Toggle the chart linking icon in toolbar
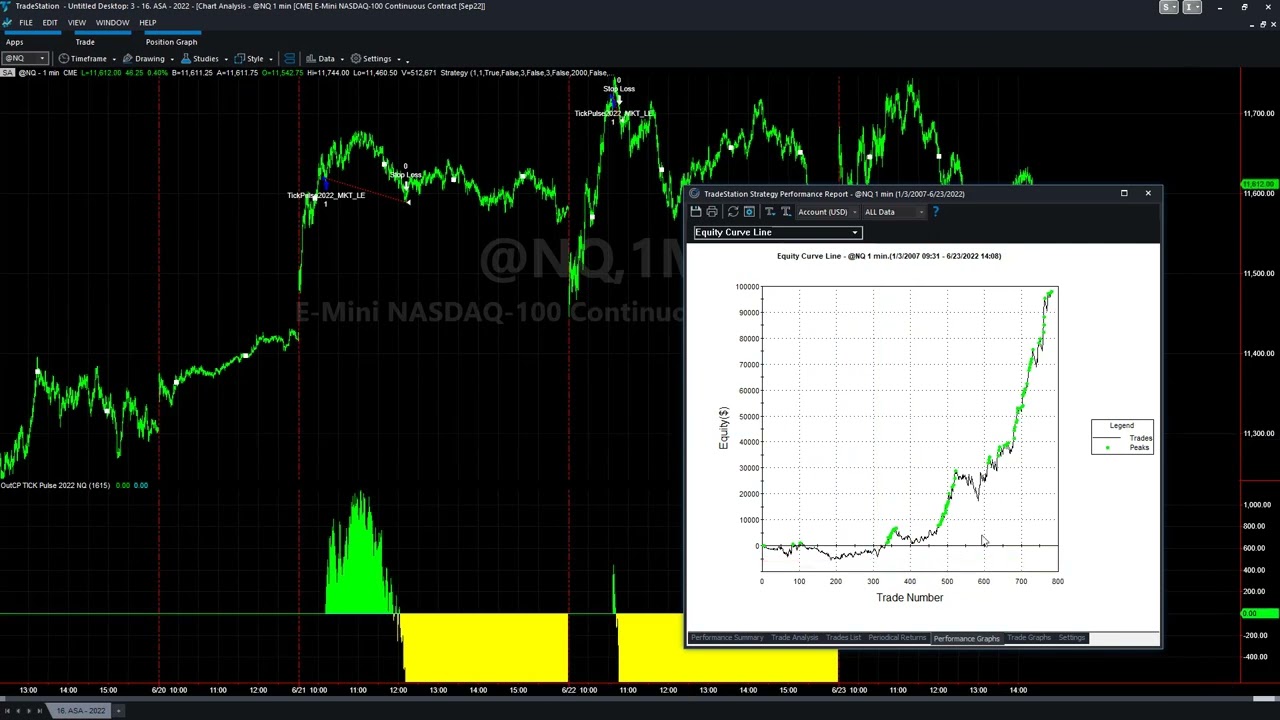The width and height of the screenshot is (1280, 720). click(289, 58)
